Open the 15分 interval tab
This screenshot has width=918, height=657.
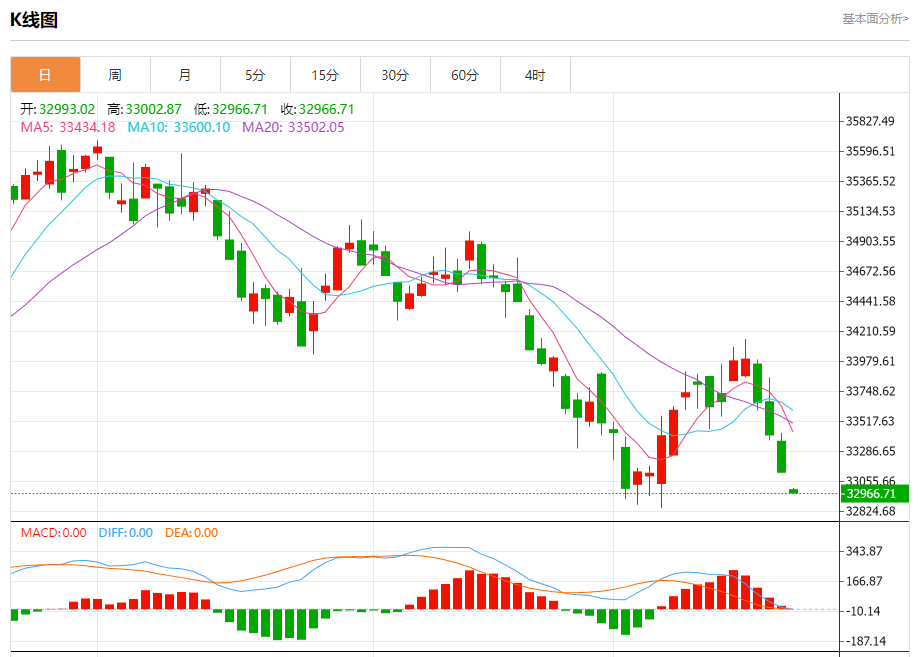click(326, 75)
